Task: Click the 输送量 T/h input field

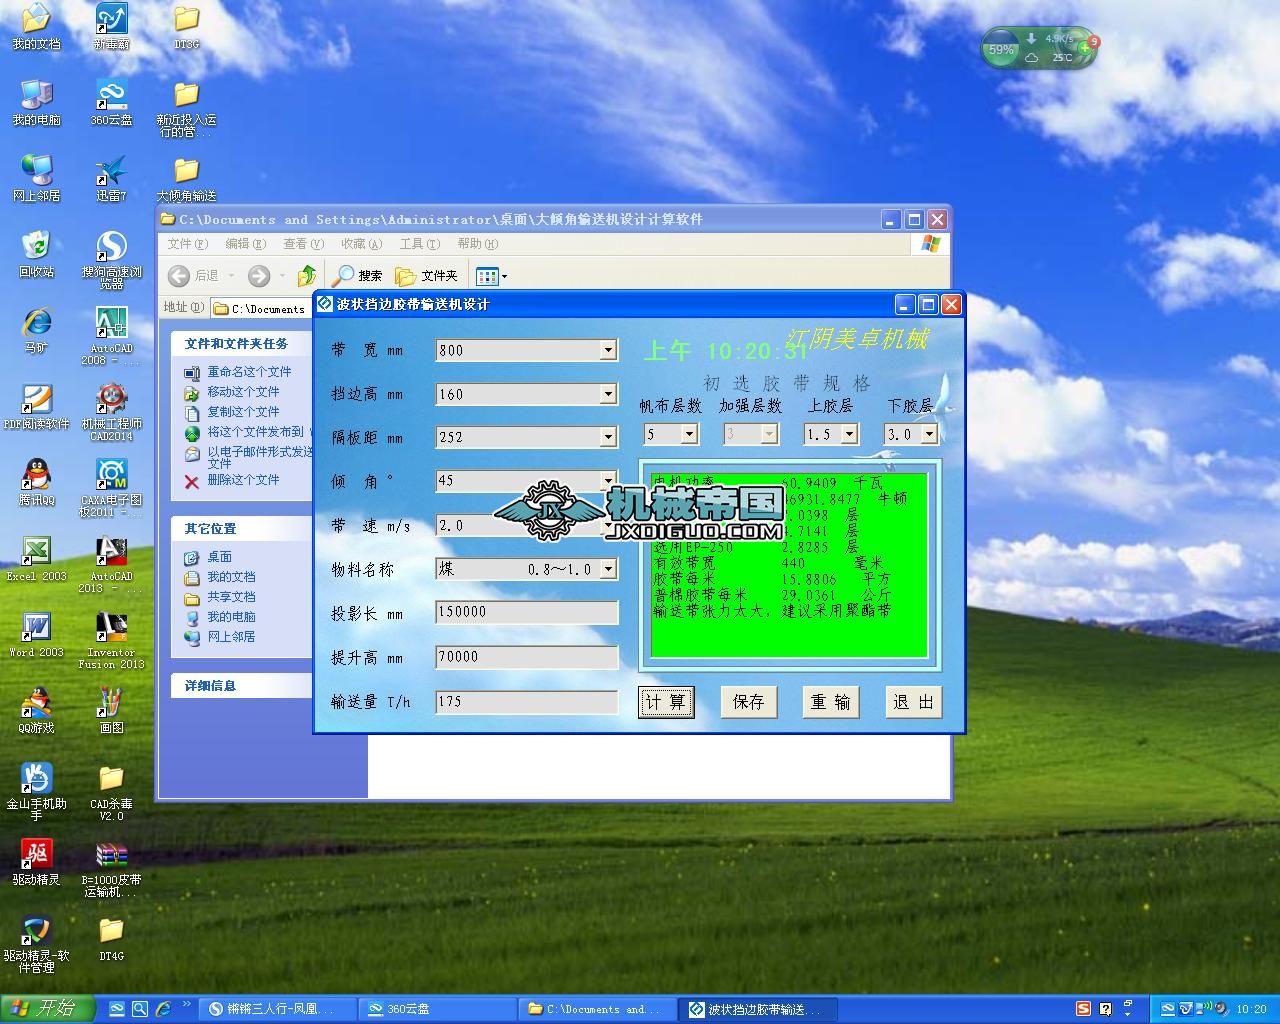Action: tap(527, 702)
